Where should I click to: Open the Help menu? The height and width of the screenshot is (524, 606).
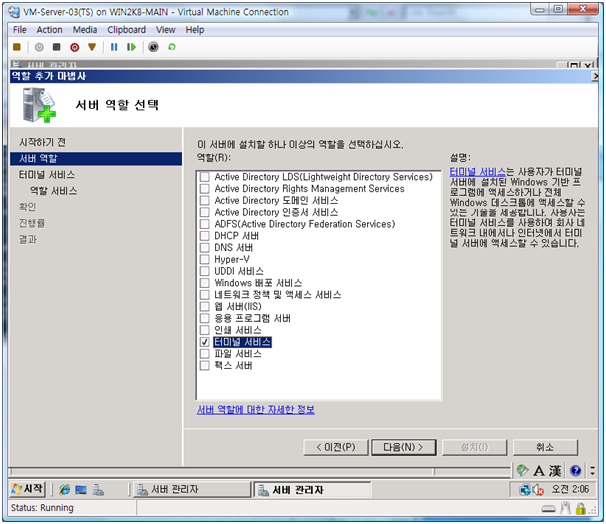(x=195, y=30)
